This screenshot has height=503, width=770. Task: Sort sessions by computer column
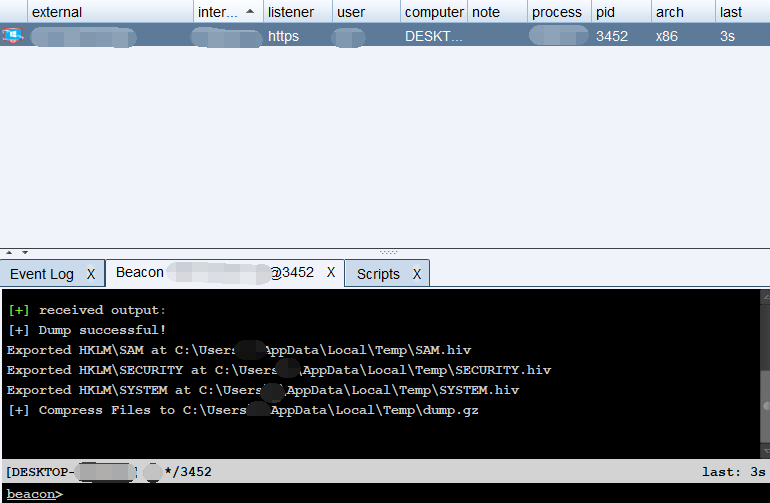pyautogui.click(x=434, y=12)
